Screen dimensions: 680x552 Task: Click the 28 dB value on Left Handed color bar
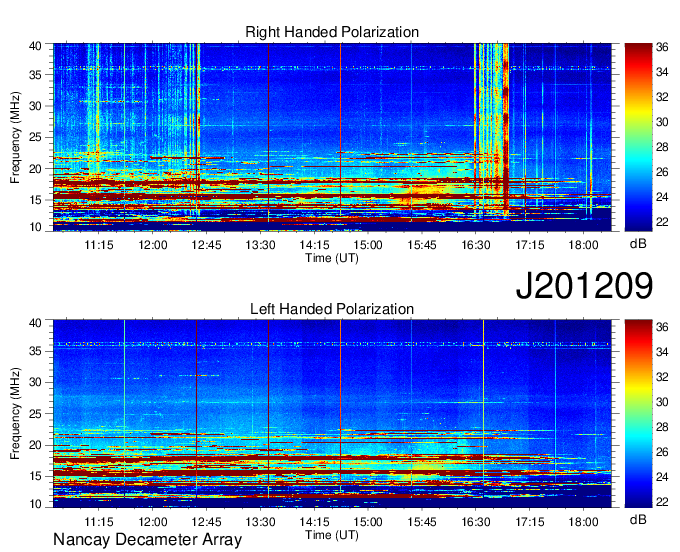(x=662, y=428)
